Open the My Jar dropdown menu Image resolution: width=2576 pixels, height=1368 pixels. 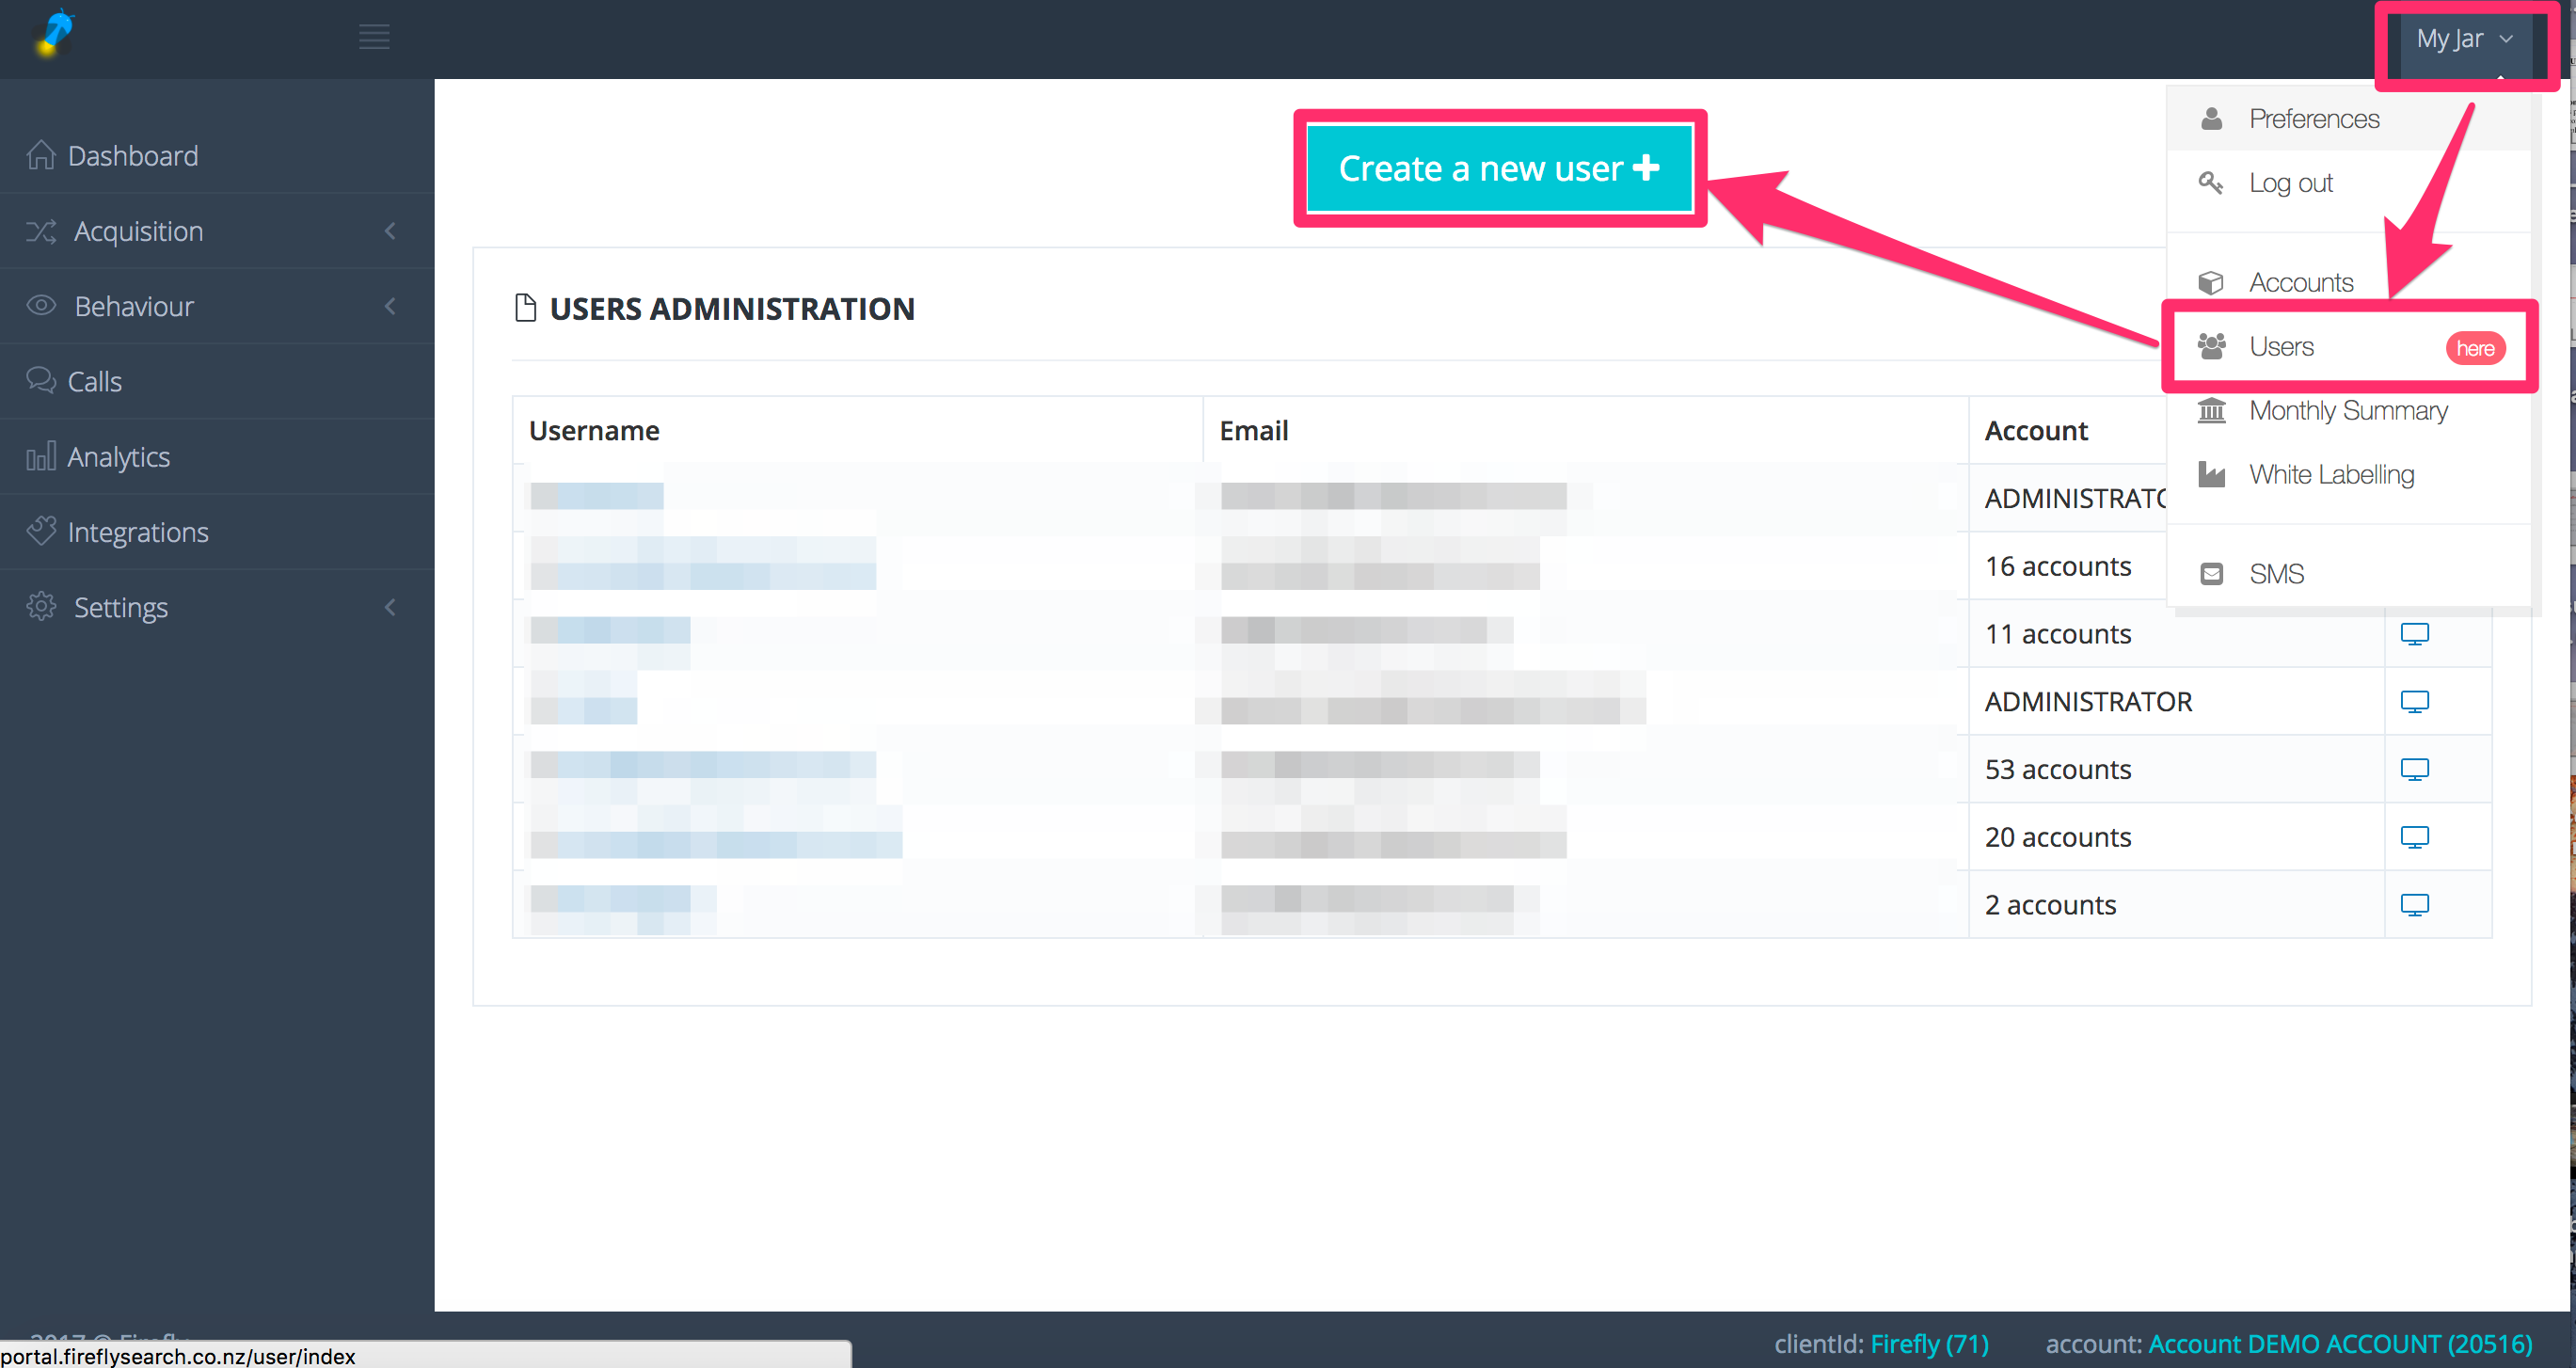tap(2464, 39)
